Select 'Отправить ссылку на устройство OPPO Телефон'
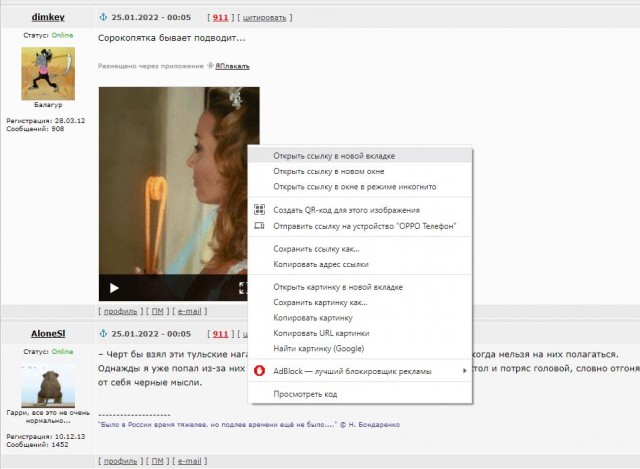 (x=360, y=226)
